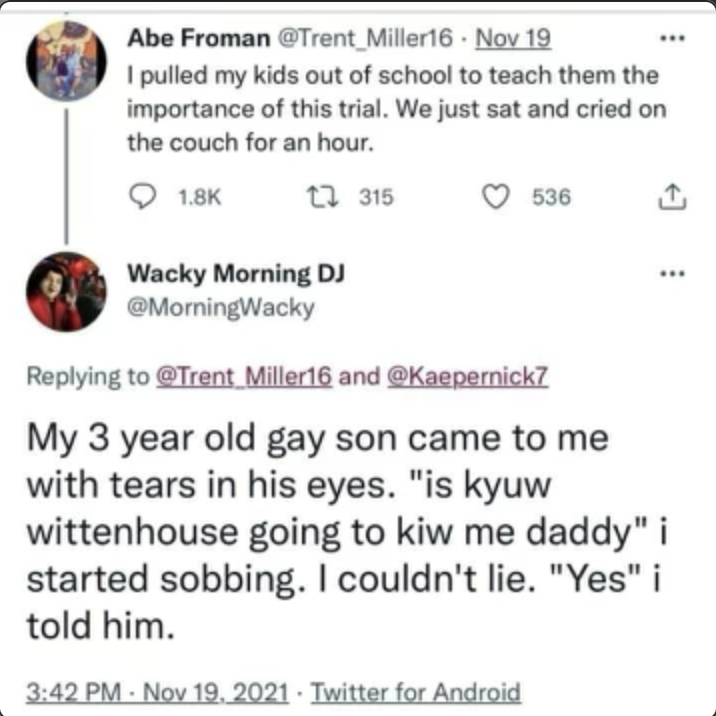Screen dimensions: 716x716
Task: Open the more menu on Wacky Morning DJ's tweet
Action: [672, 273]
